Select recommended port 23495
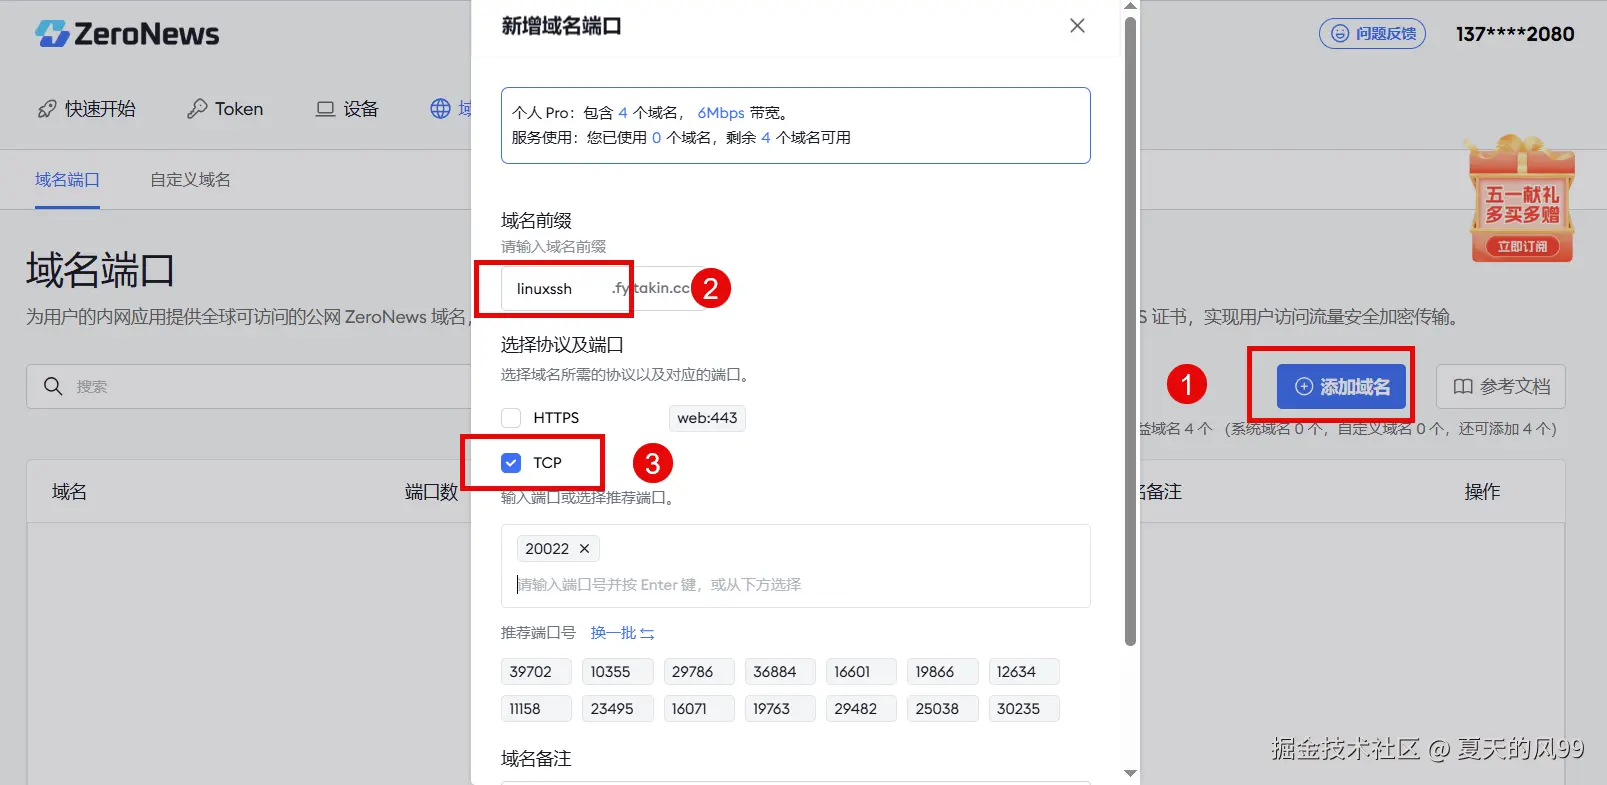The image size is (1607, 785). point(617,709)
